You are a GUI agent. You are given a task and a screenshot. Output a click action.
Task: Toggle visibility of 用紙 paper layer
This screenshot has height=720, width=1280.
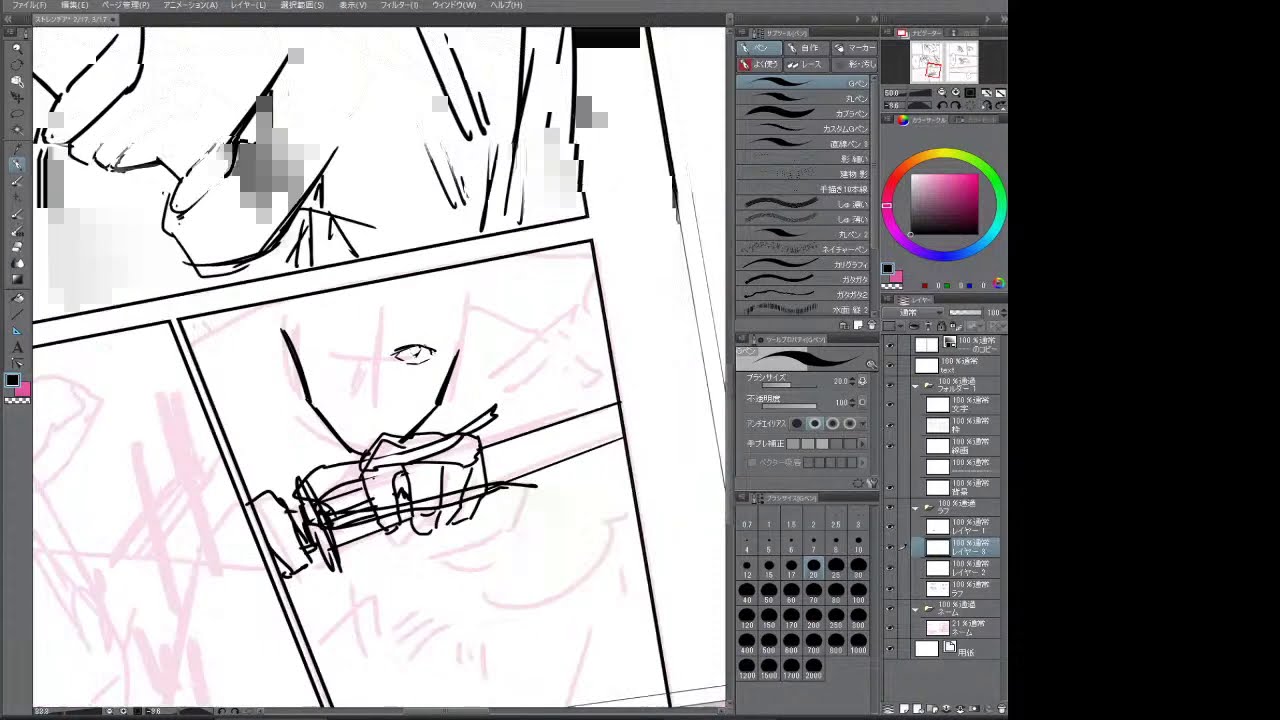pos(890,649)
